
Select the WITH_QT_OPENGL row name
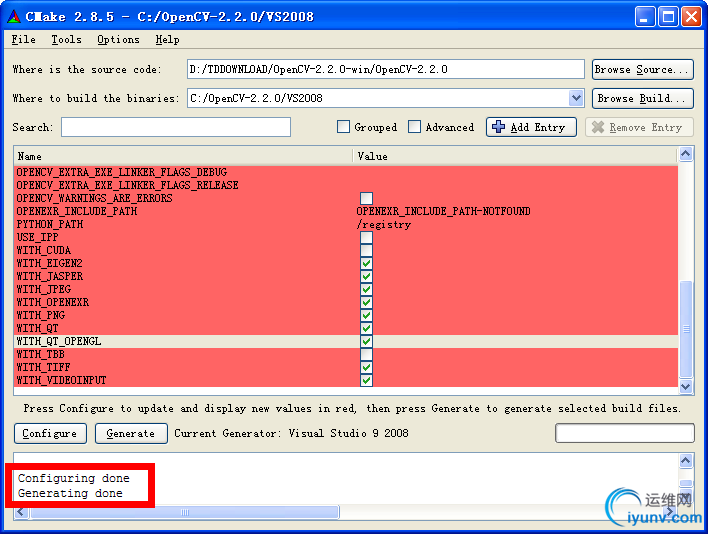(59, 341)
